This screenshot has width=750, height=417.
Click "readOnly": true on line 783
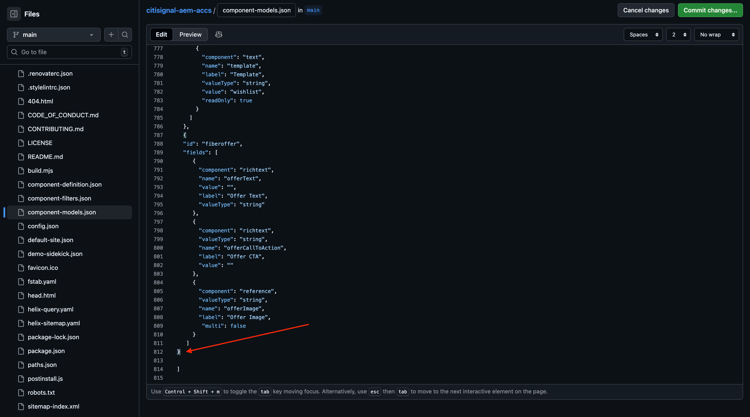tap(227, 100)
